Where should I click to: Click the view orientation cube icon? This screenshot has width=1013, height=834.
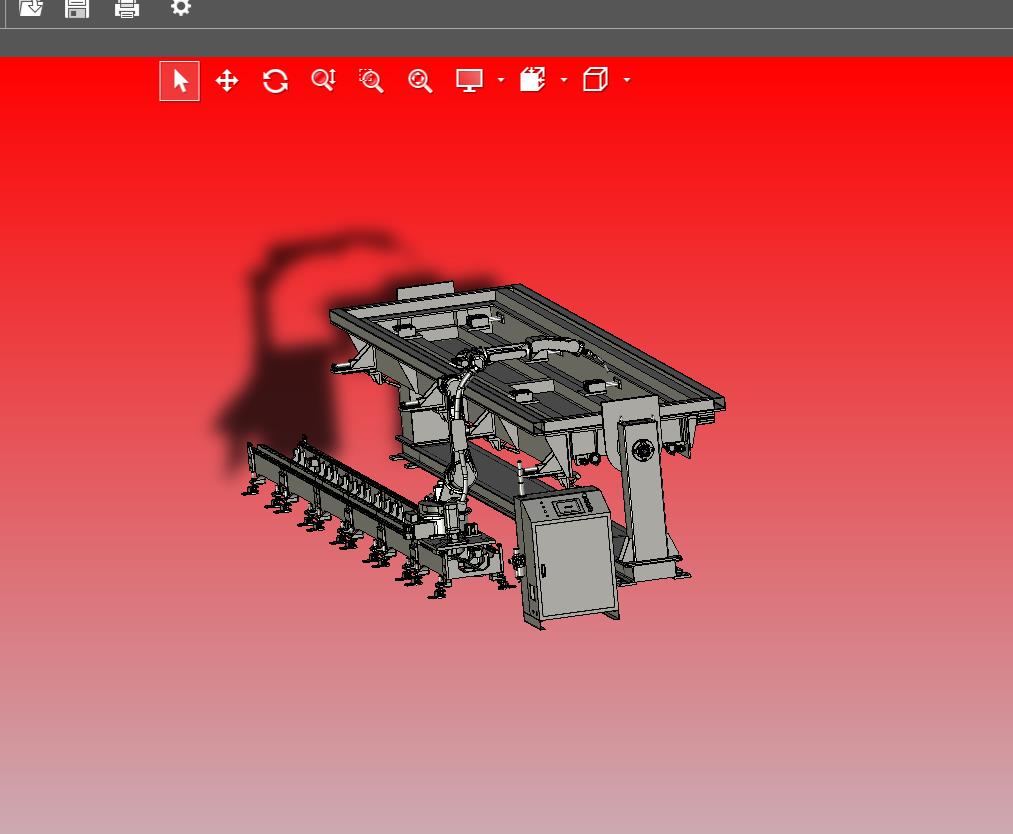(x=595, y=79)
